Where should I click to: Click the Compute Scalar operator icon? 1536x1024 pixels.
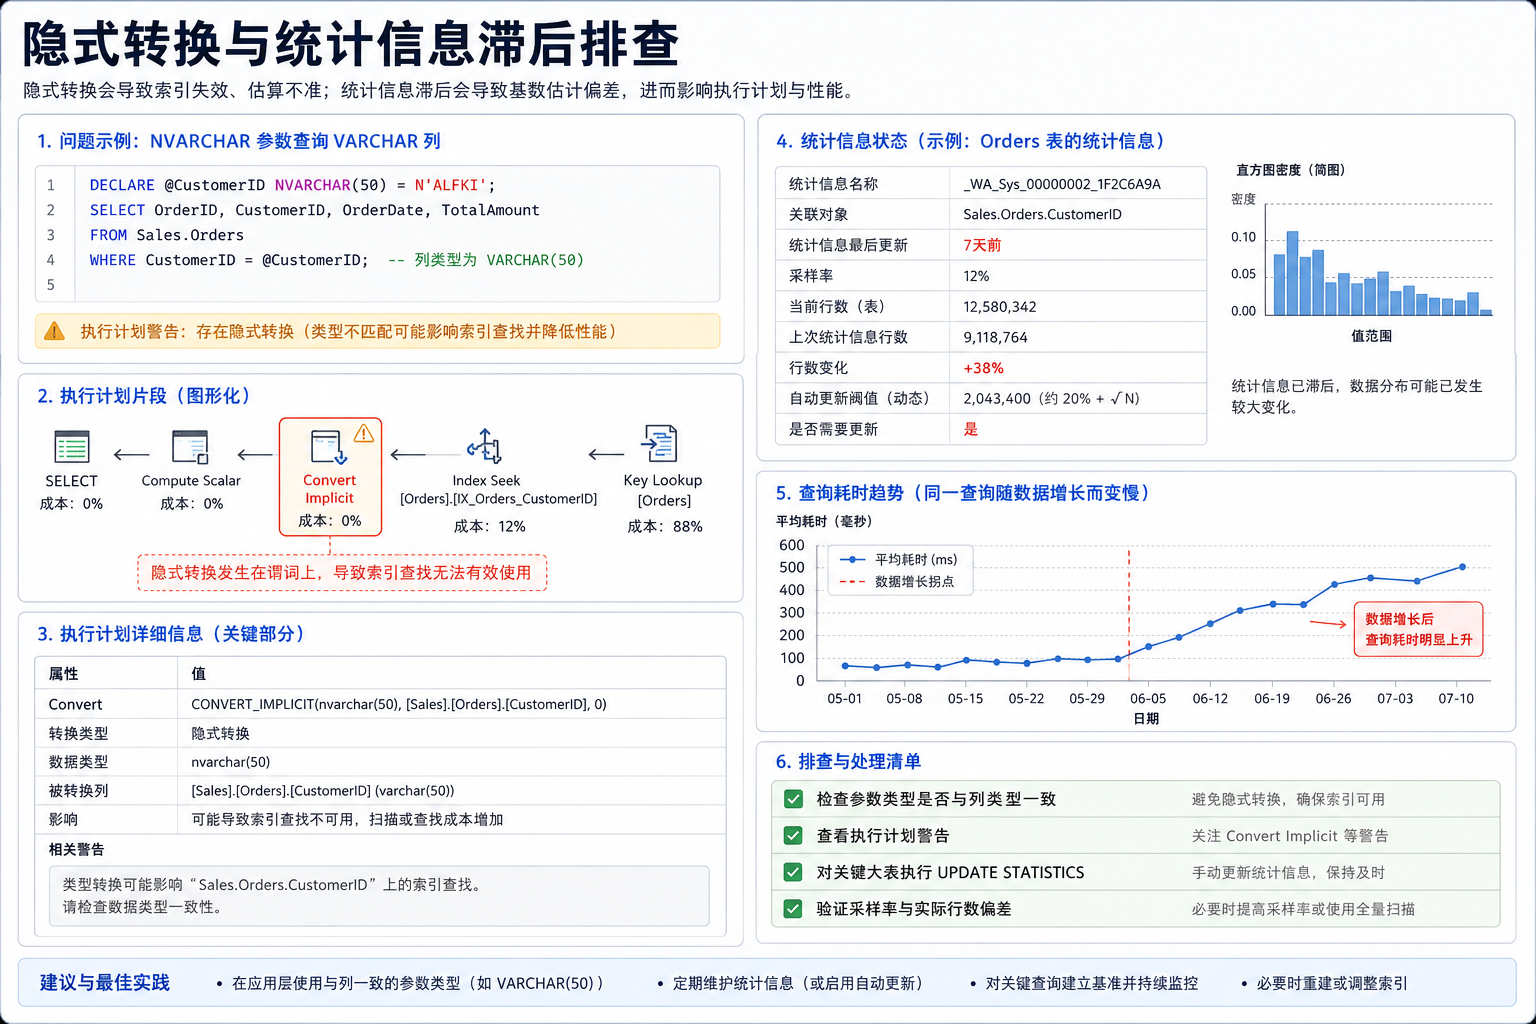pos(190,447)
